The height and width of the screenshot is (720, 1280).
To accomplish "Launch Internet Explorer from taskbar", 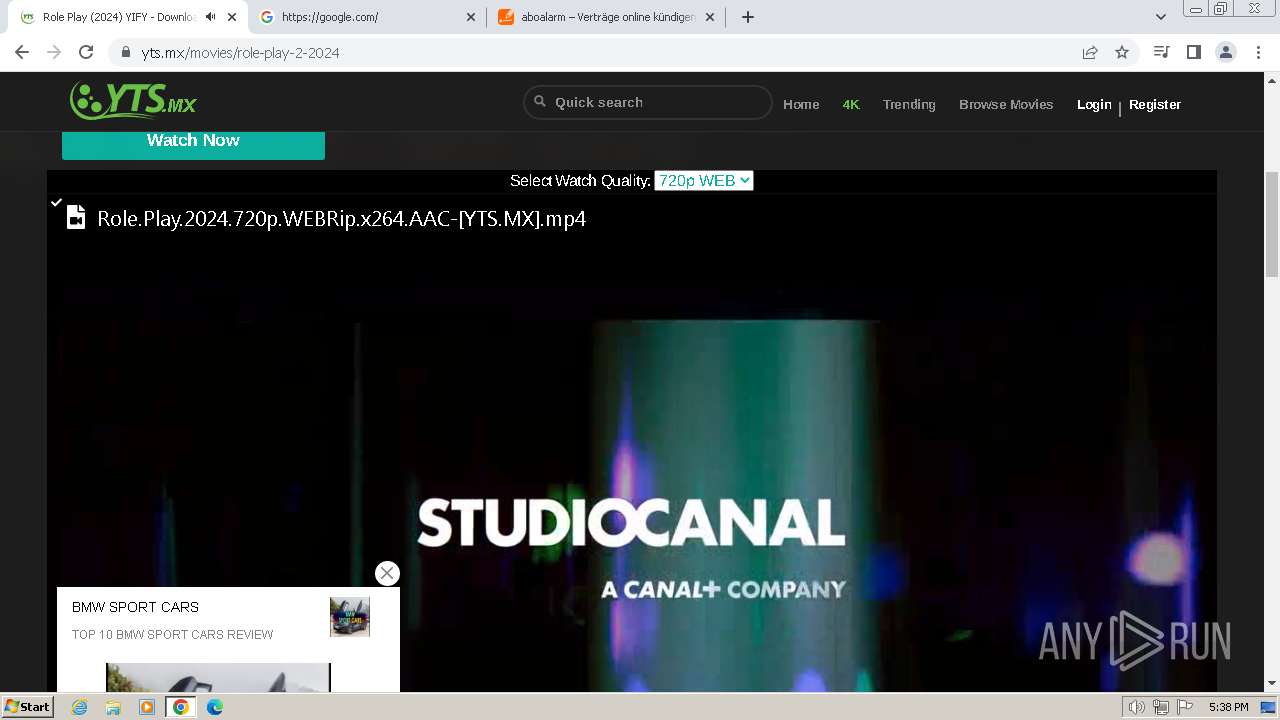I will point(80,707).
